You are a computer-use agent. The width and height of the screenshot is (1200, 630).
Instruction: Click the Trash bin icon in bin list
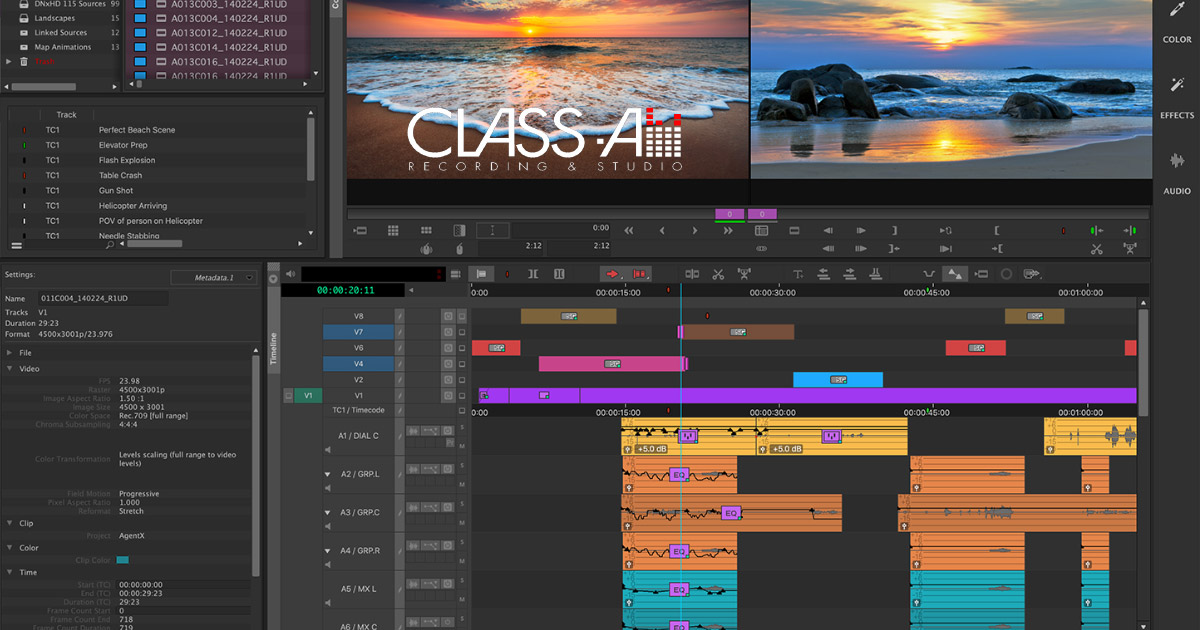24,61
